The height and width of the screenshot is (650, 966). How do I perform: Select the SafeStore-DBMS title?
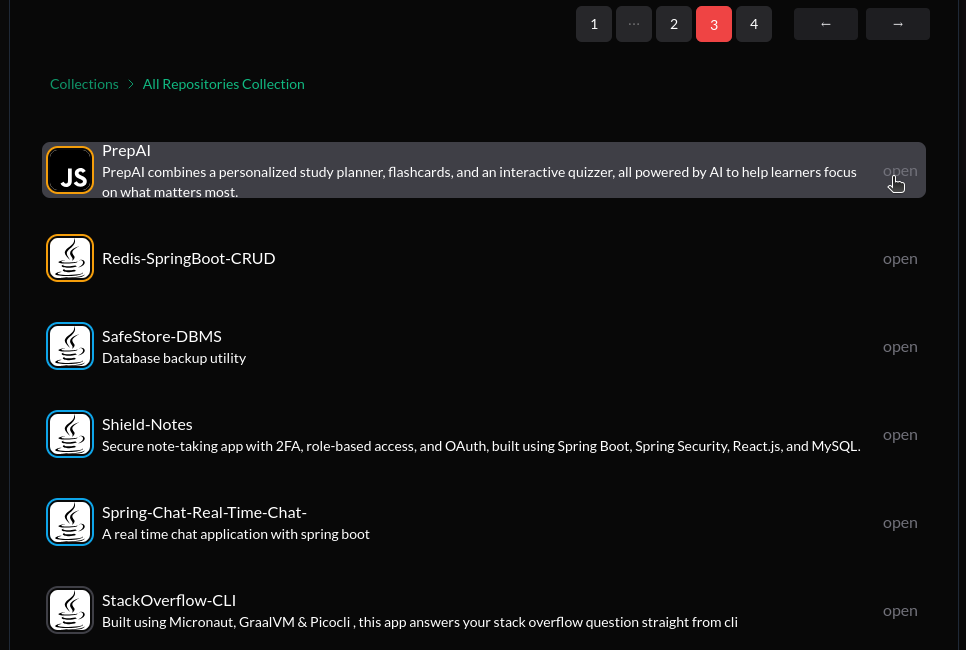161,336
